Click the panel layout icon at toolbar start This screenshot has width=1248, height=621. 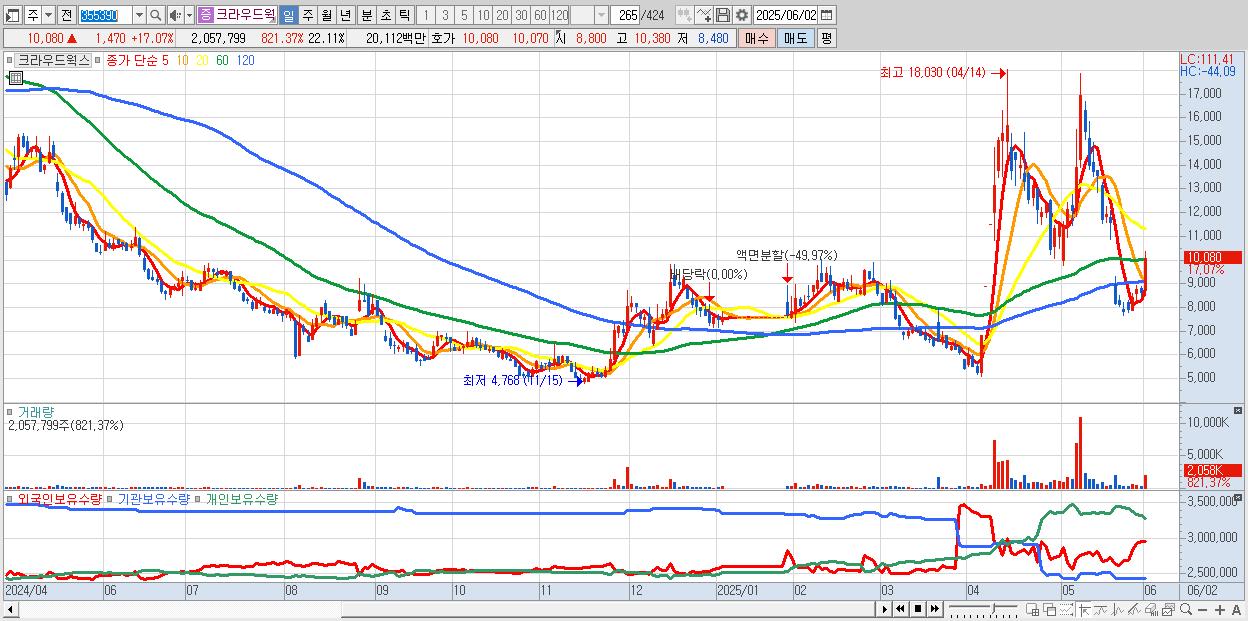pyautogui.click(x=12, y=15)
